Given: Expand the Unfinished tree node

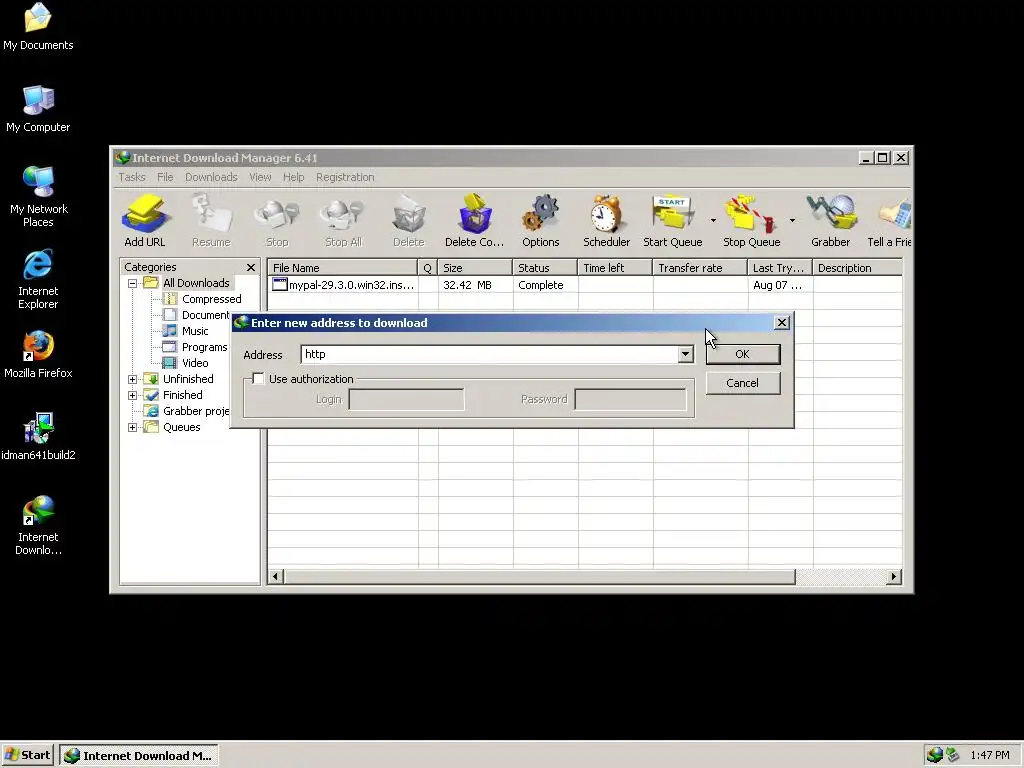Looking at the screenshot, I should click(133, 379).
